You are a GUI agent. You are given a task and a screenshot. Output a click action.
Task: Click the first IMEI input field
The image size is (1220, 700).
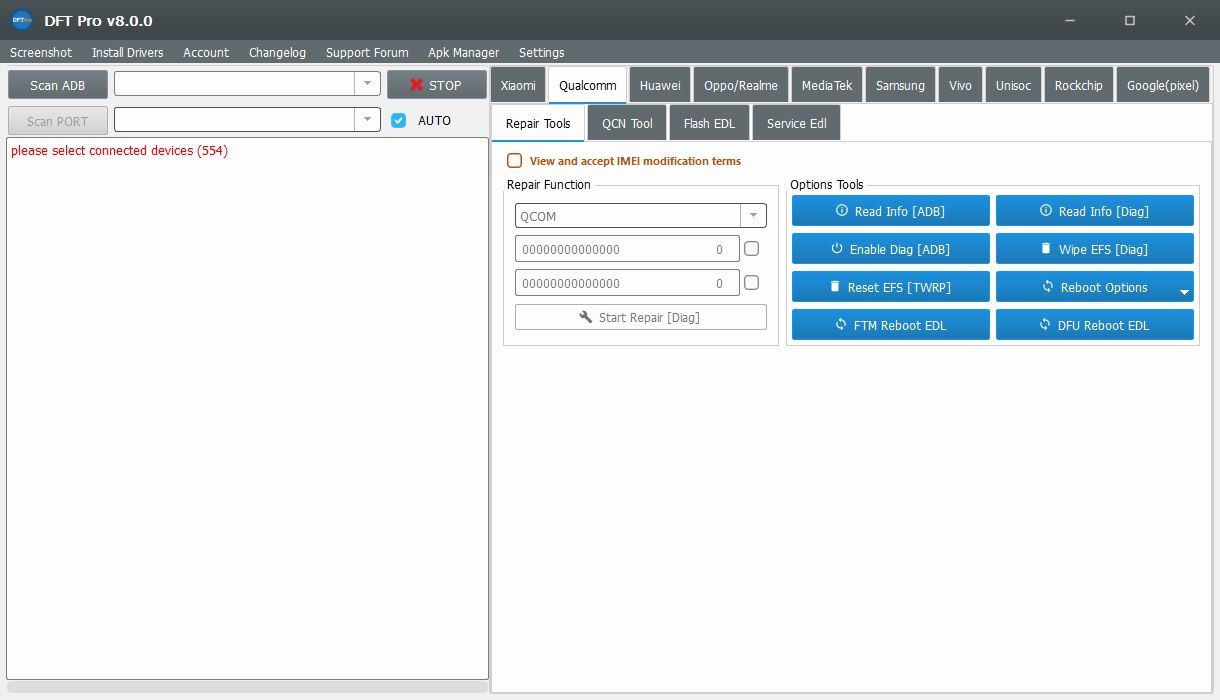coord(627,249)
